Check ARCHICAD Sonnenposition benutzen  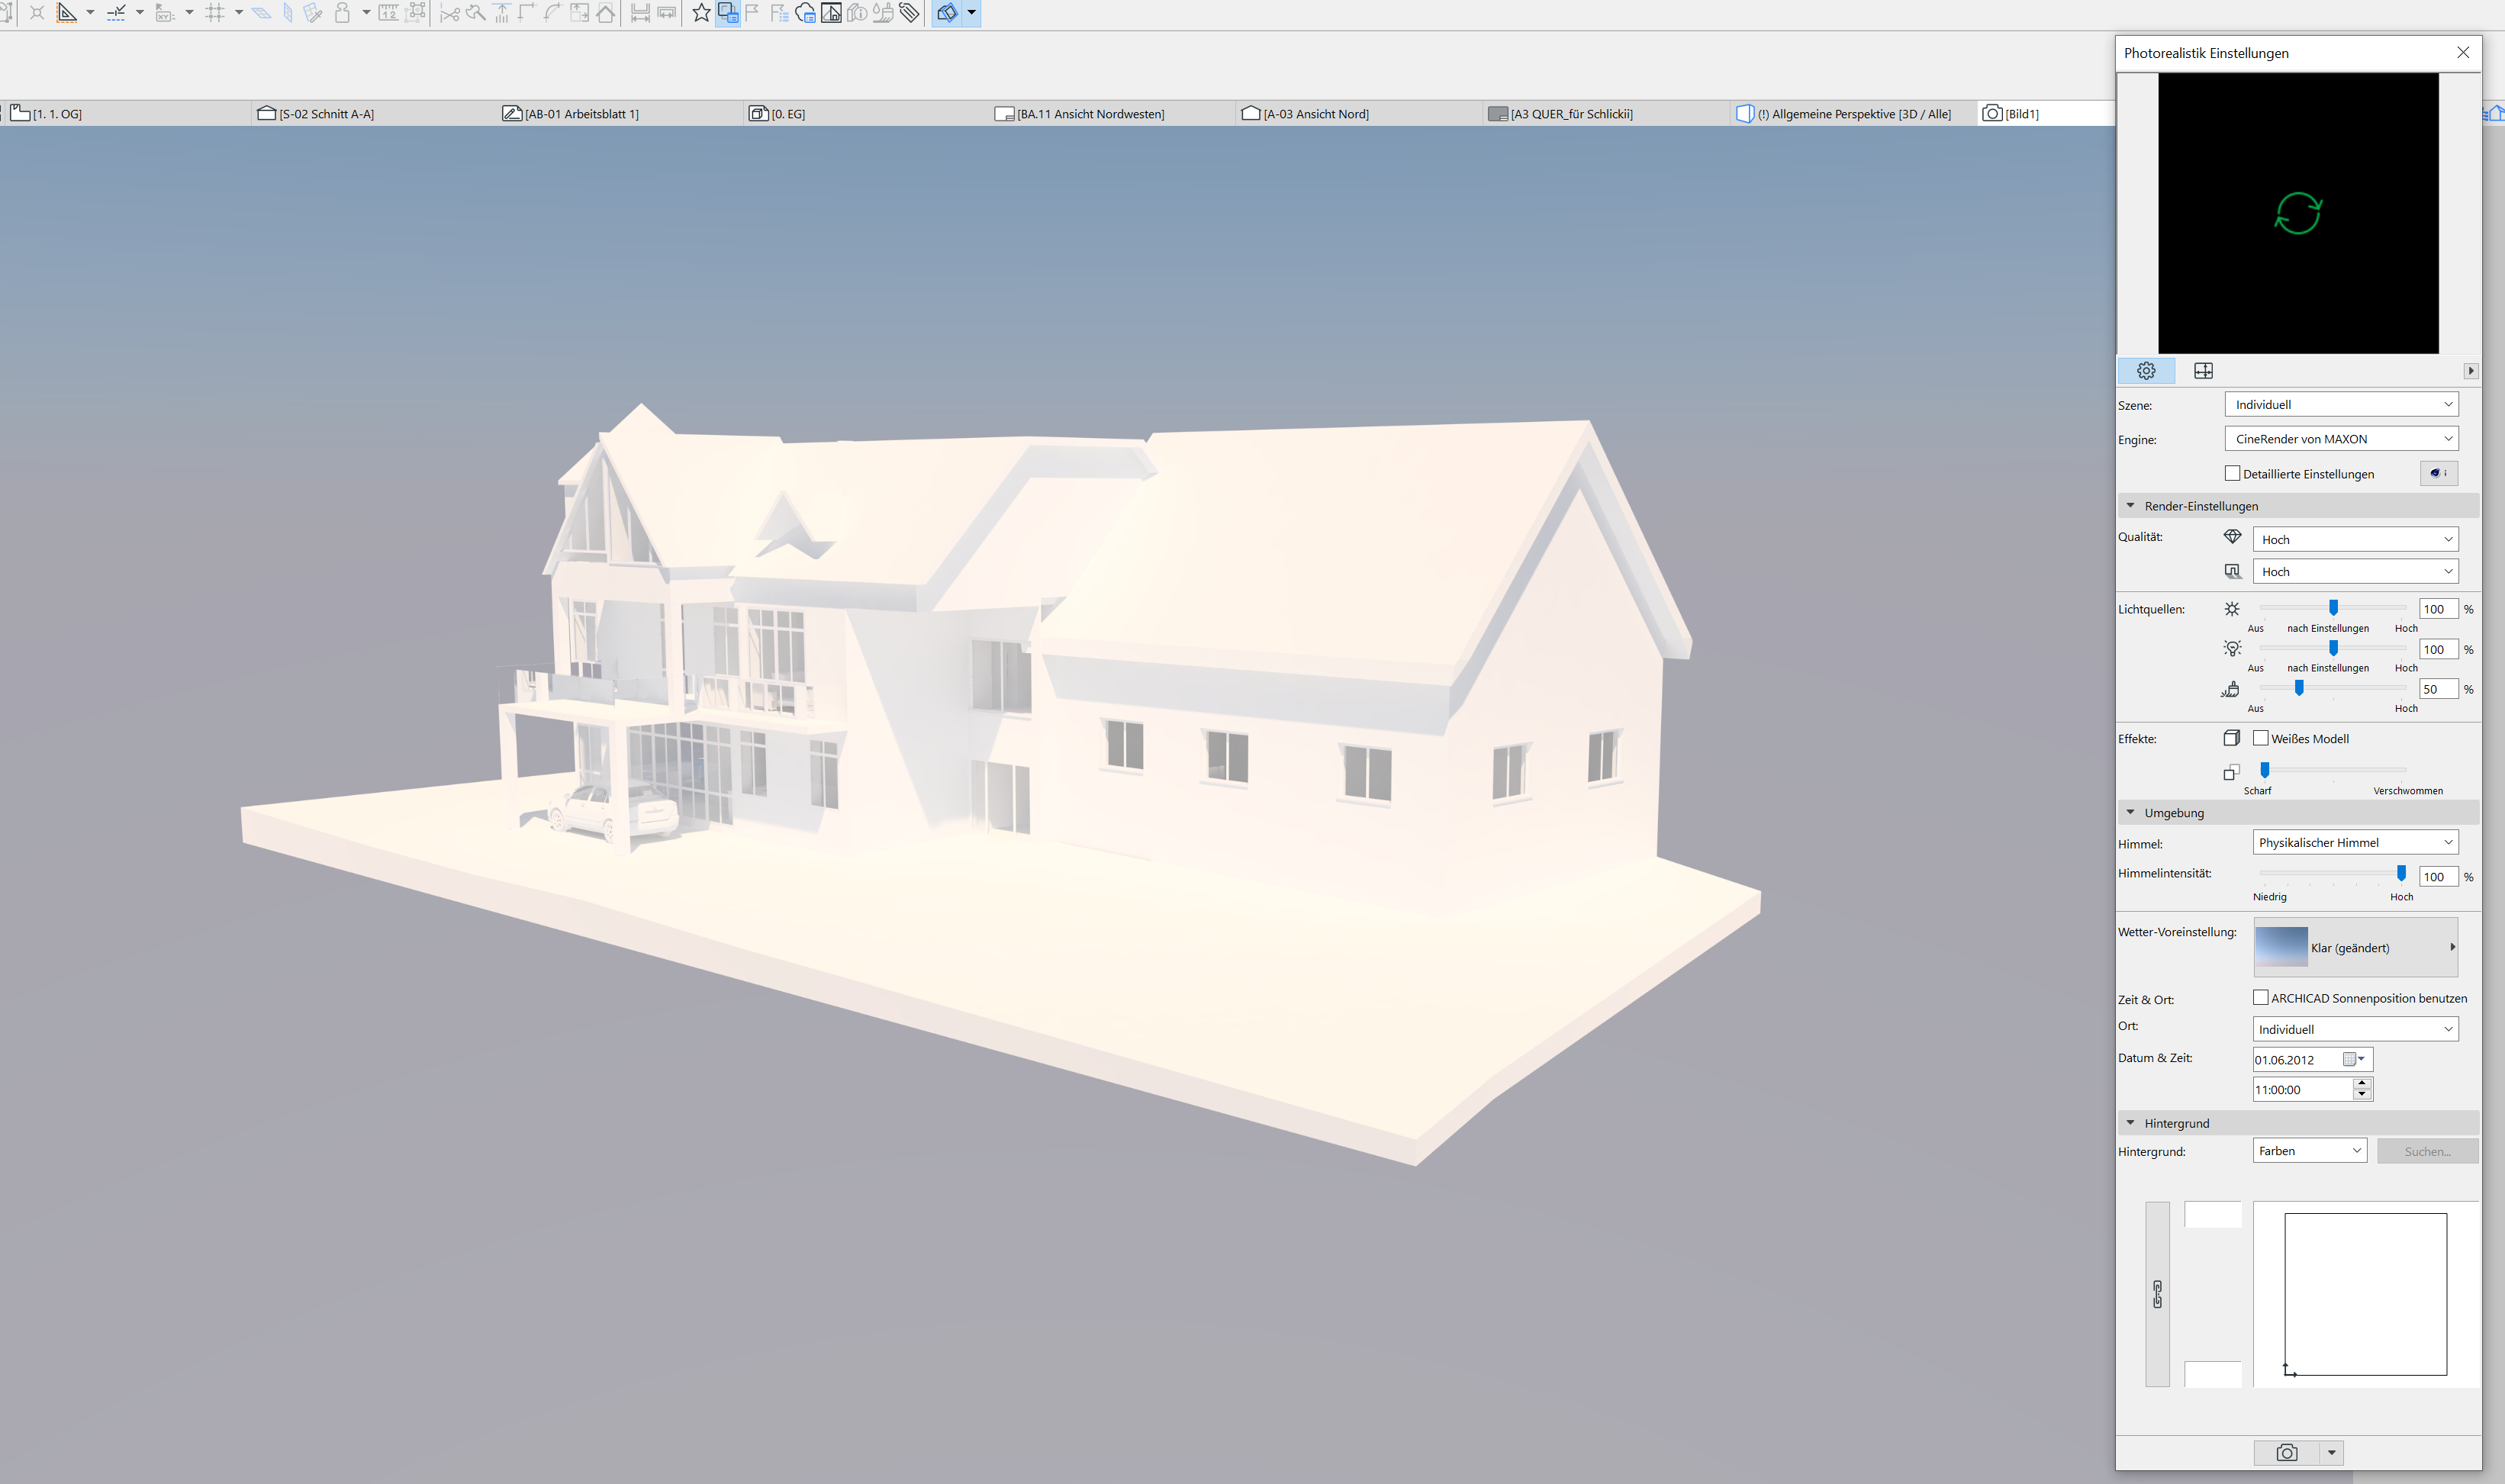2260,998
